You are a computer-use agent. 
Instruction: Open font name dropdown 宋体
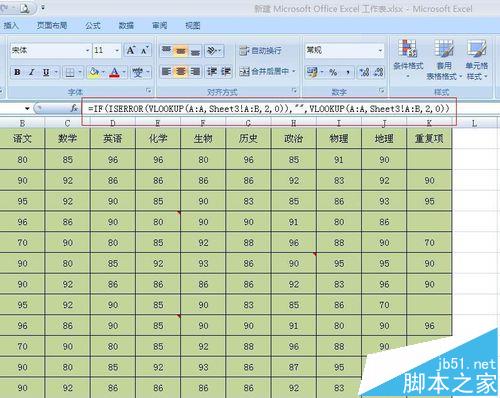tap(88, 51)
